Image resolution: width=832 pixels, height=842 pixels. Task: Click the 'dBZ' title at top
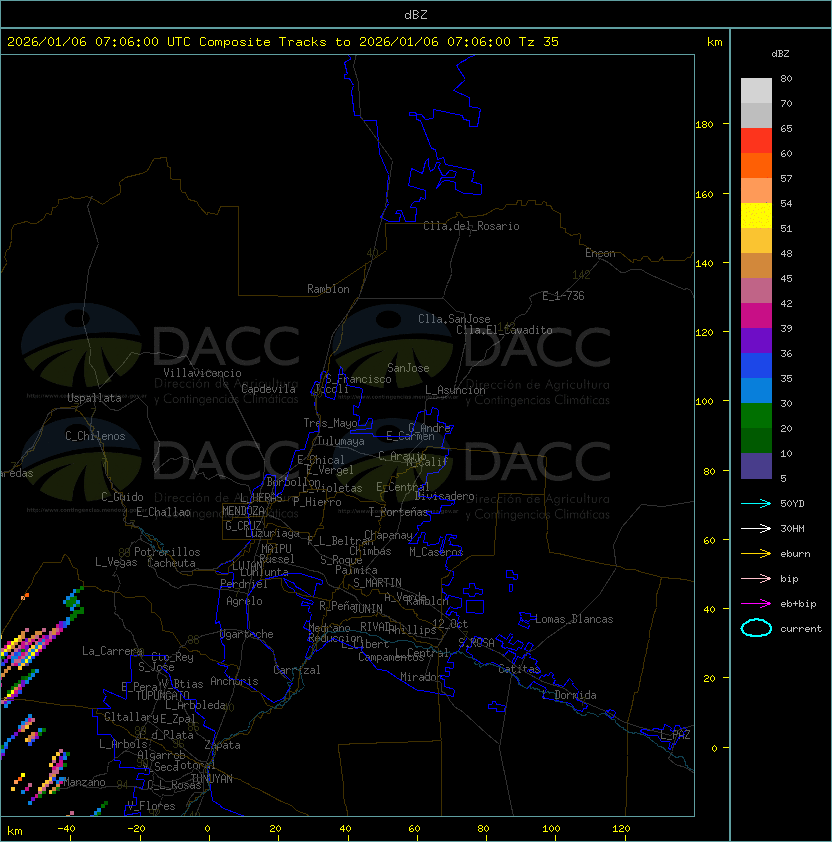point(416,14)
